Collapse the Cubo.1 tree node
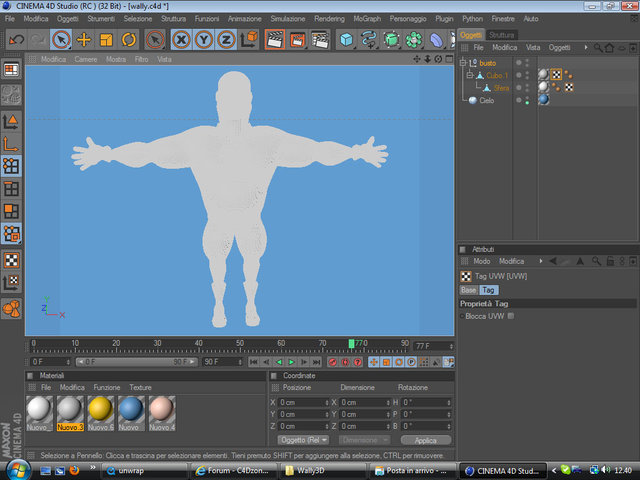 pos(470,75)
